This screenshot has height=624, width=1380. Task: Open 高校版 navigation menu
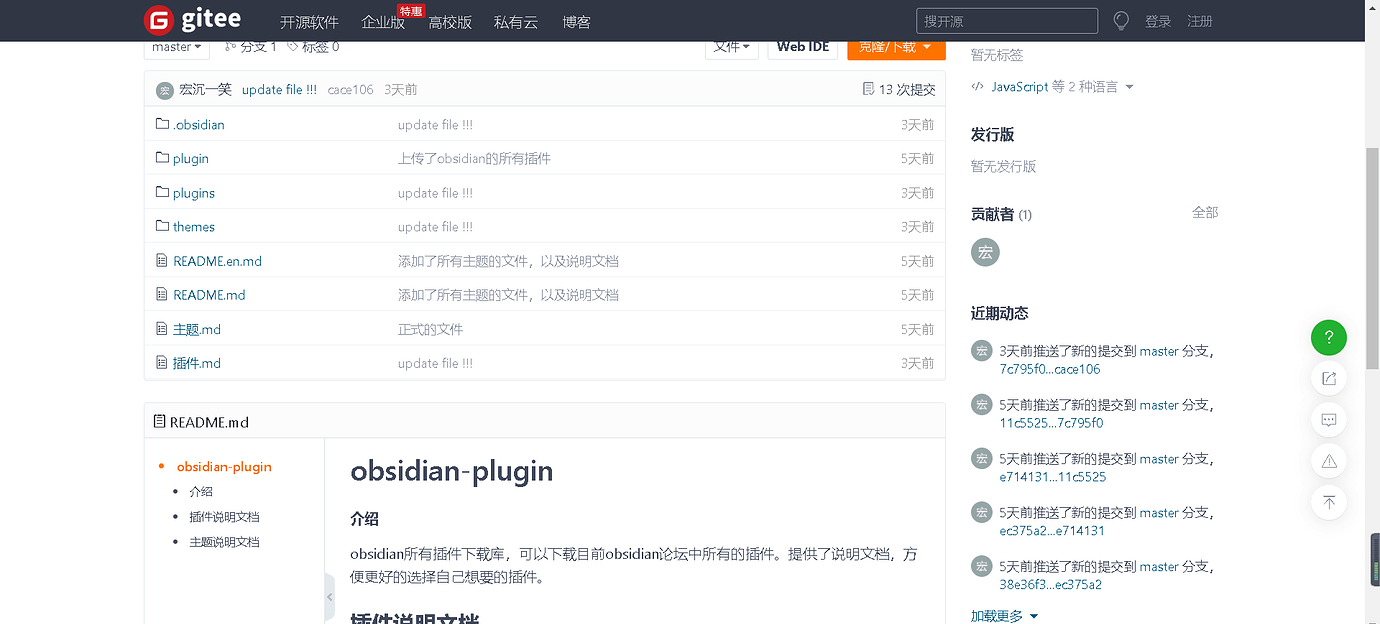pos(450,21)
